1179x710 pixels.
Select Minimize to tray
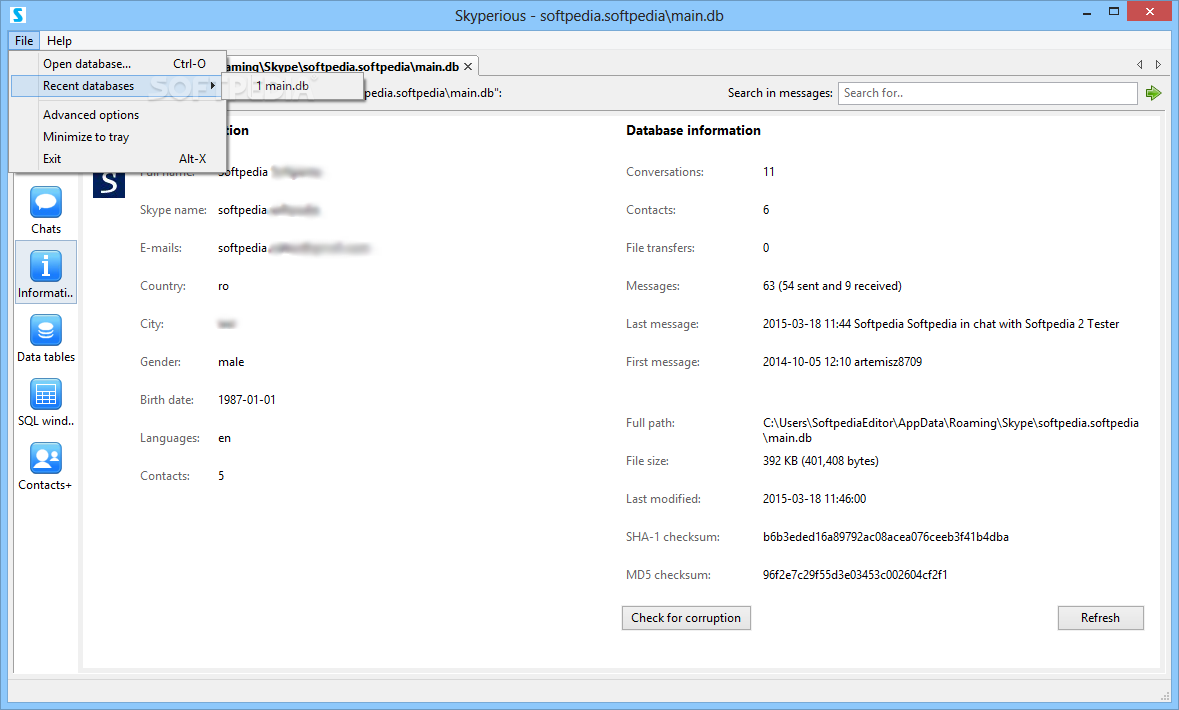click(x=119, y=137)
